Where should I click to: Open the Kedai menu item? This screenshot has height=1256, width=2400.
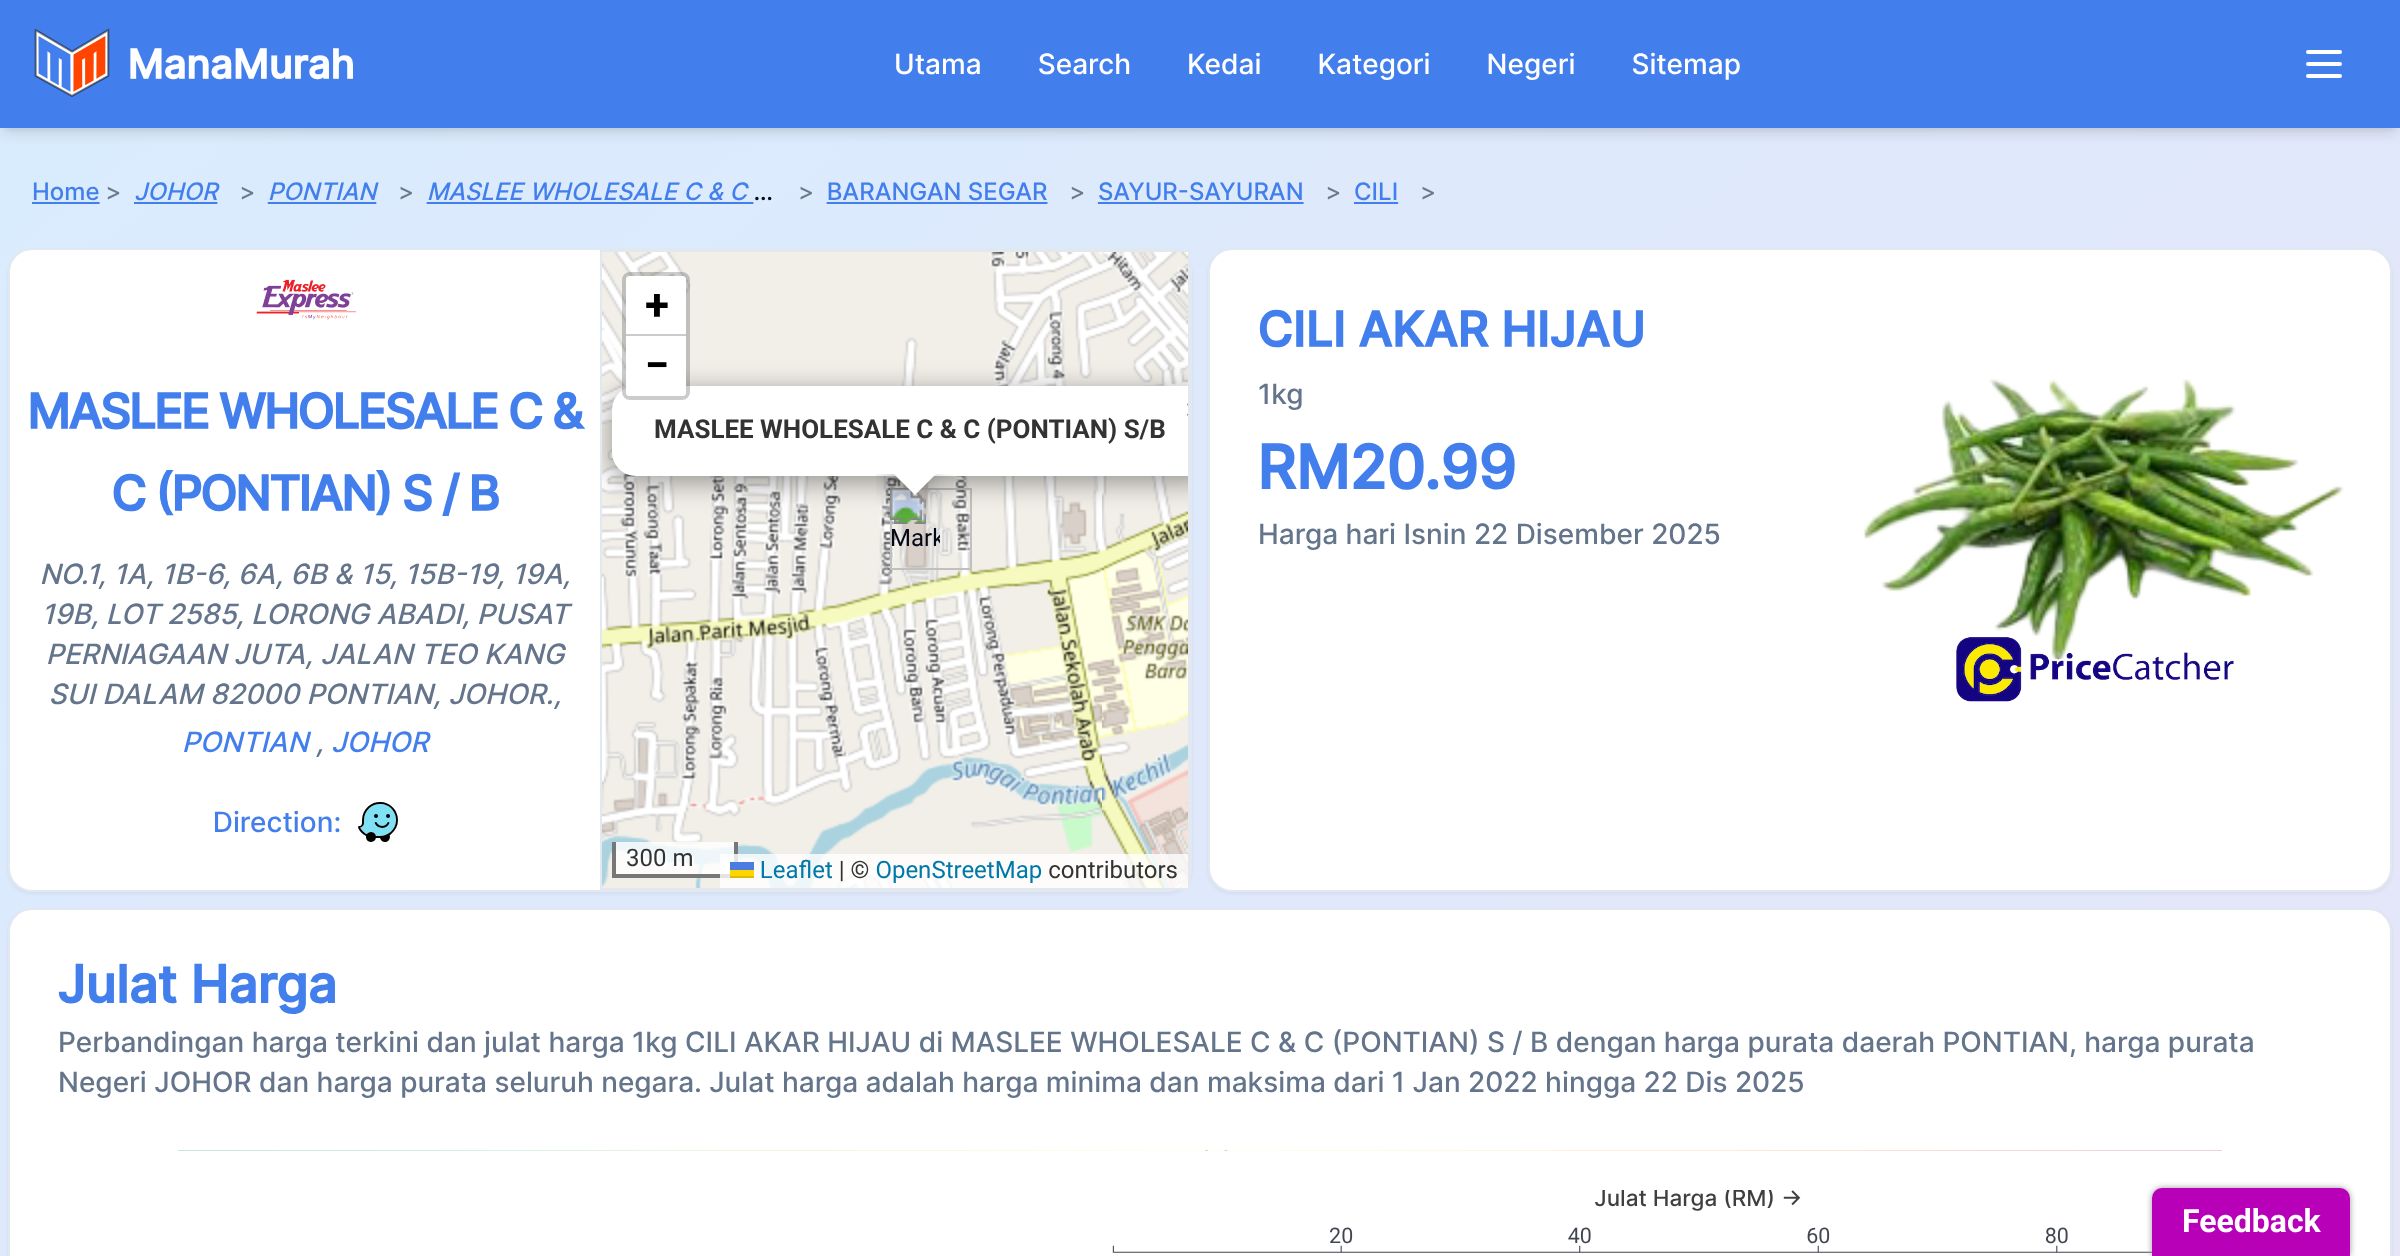[1223, 64]
